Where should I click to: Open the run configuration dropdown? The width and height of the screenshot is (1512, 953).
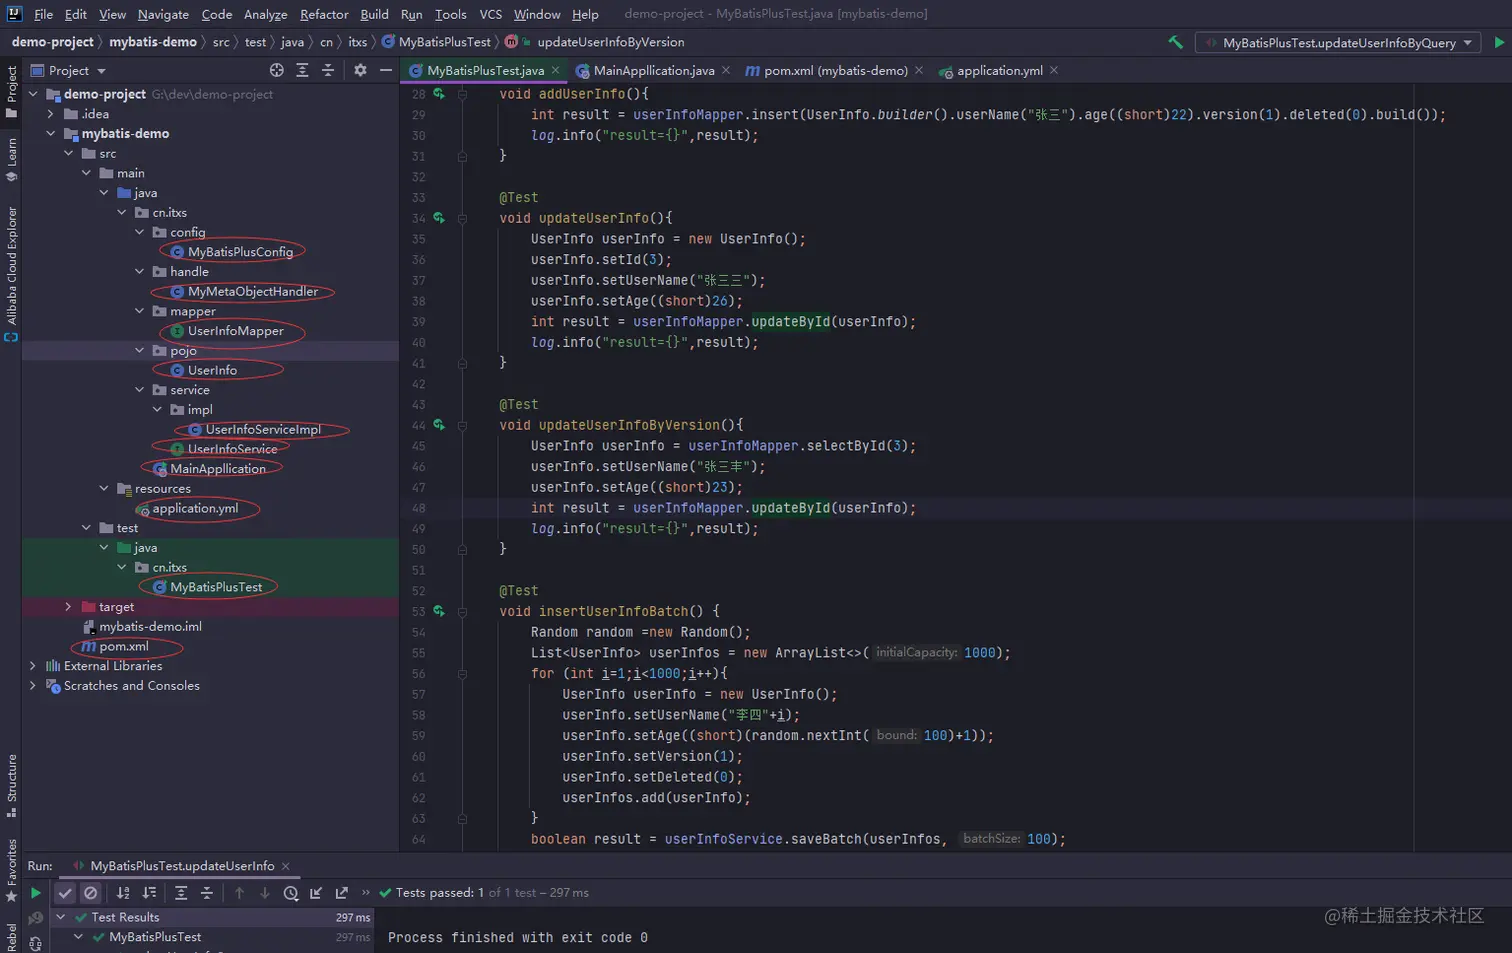(x=1340, y=42)
